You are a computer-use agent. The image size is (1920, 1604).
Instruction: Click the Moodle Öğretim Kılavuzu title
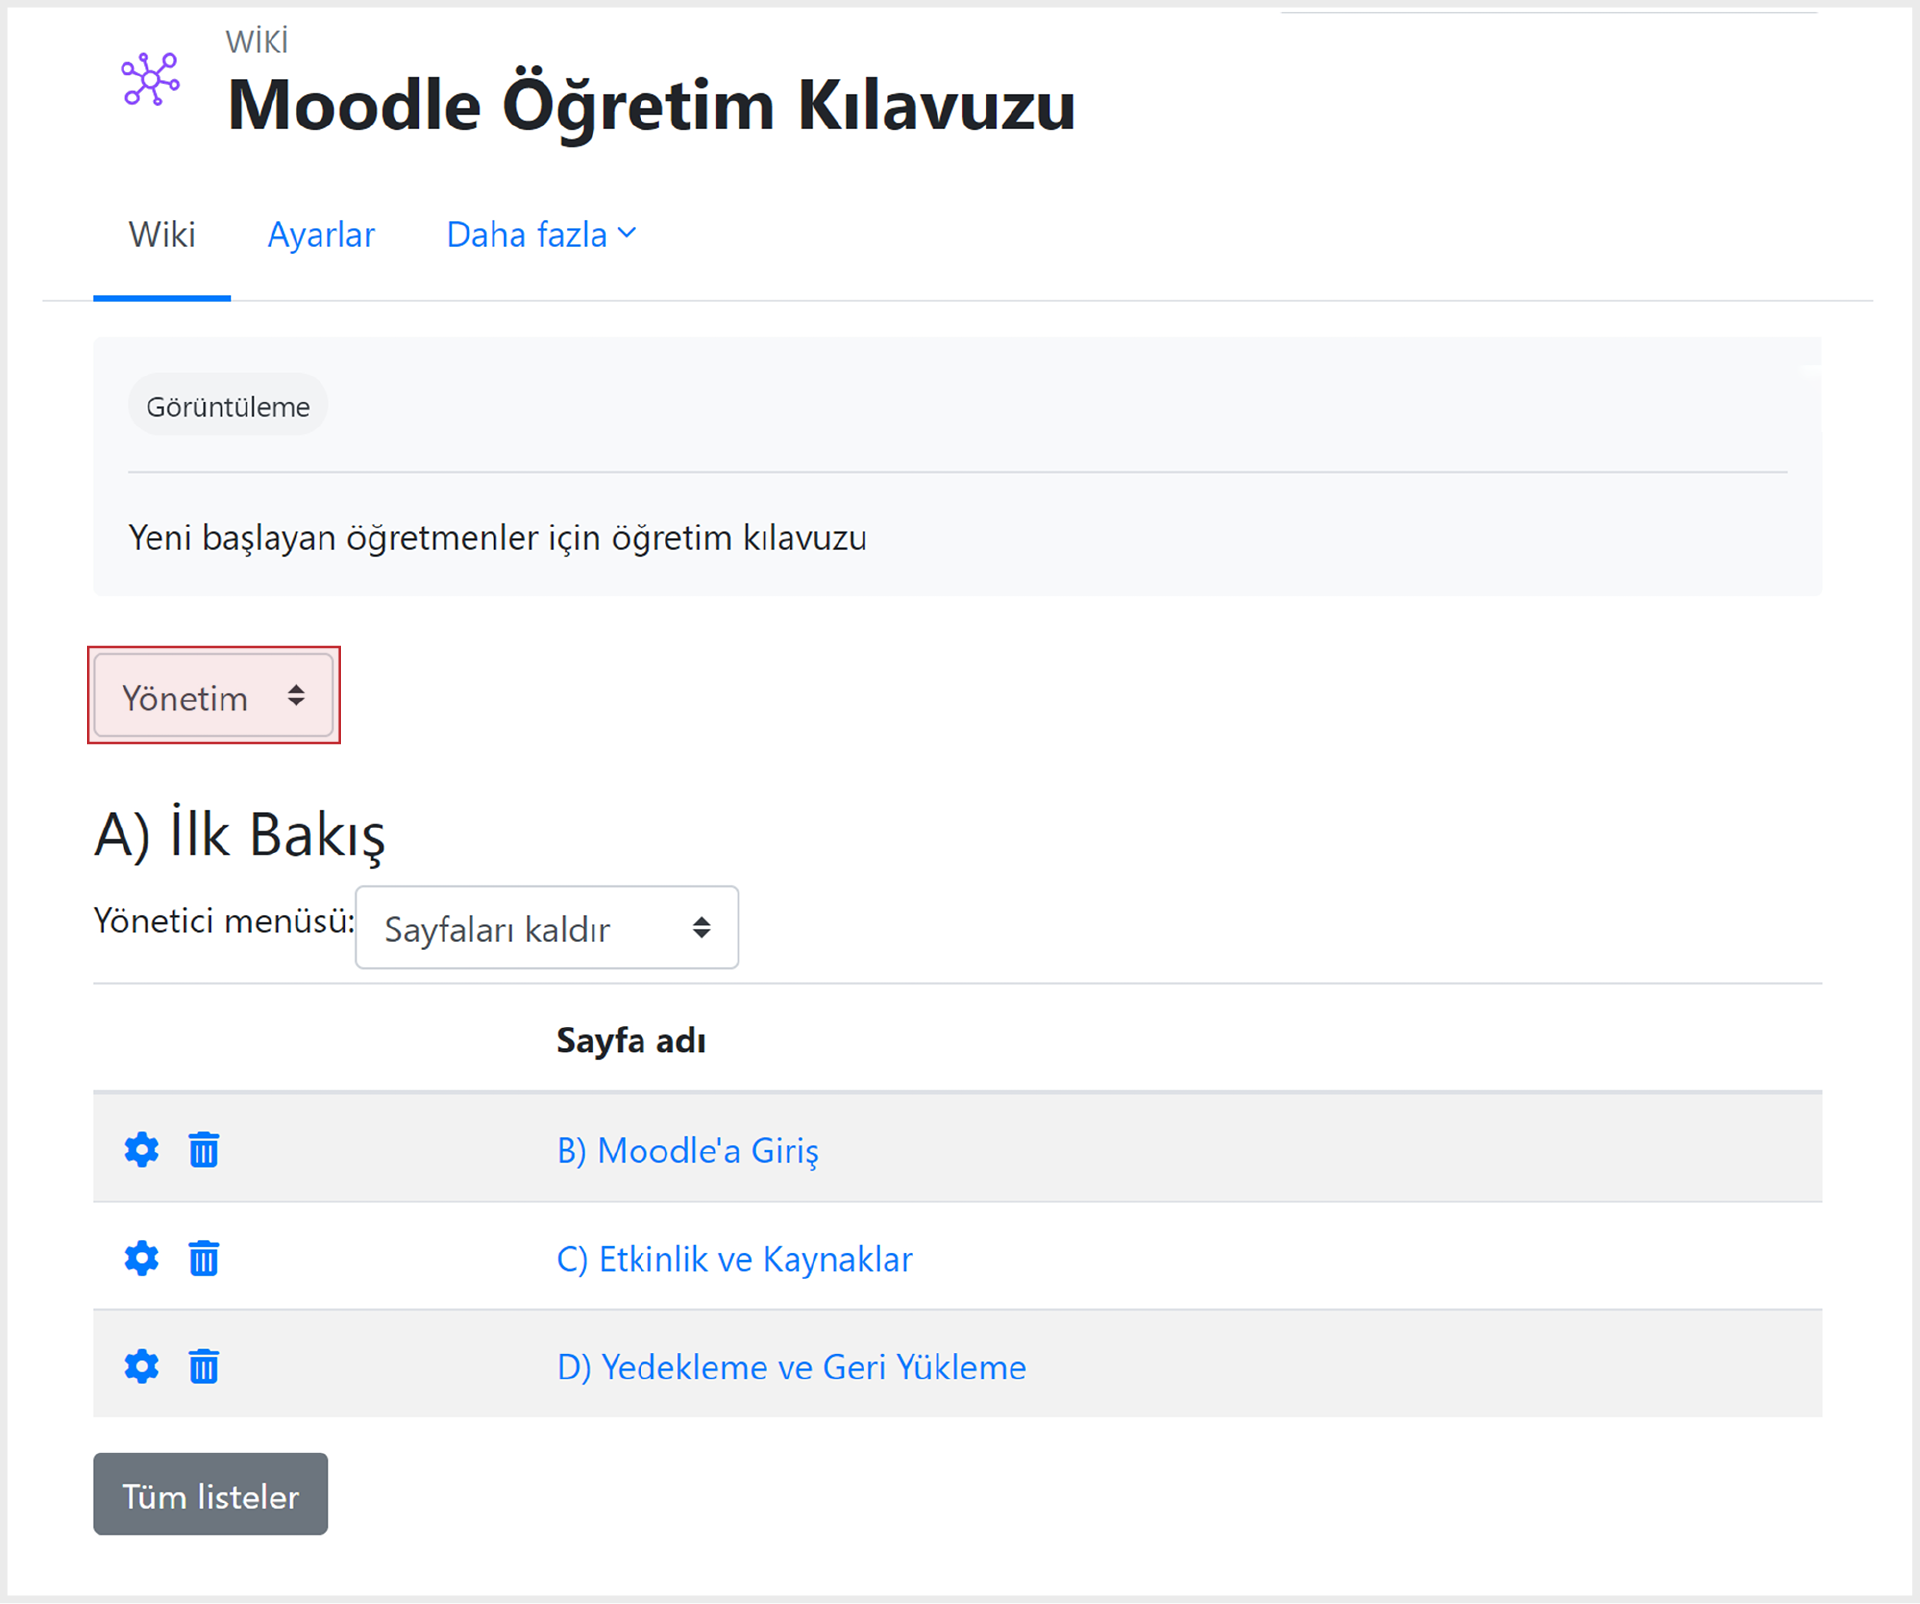[651, 105]
